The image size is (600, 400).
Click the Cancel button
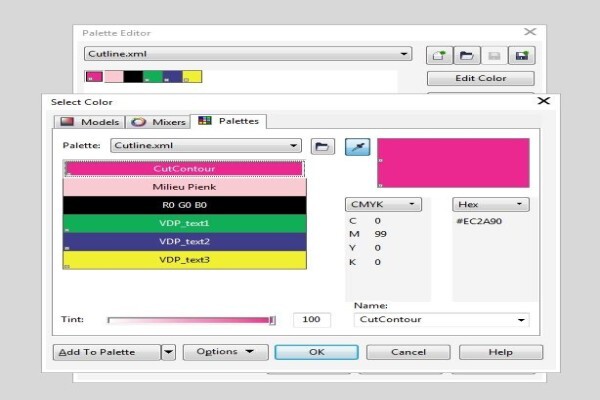(408, 352)
